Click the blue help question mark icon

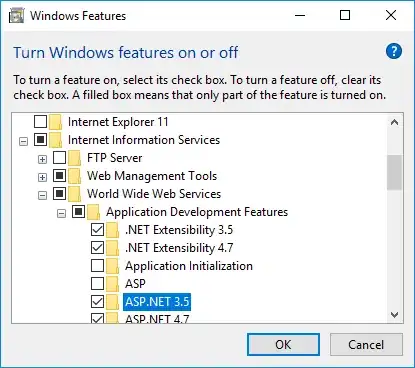click(x=394, y=51)
